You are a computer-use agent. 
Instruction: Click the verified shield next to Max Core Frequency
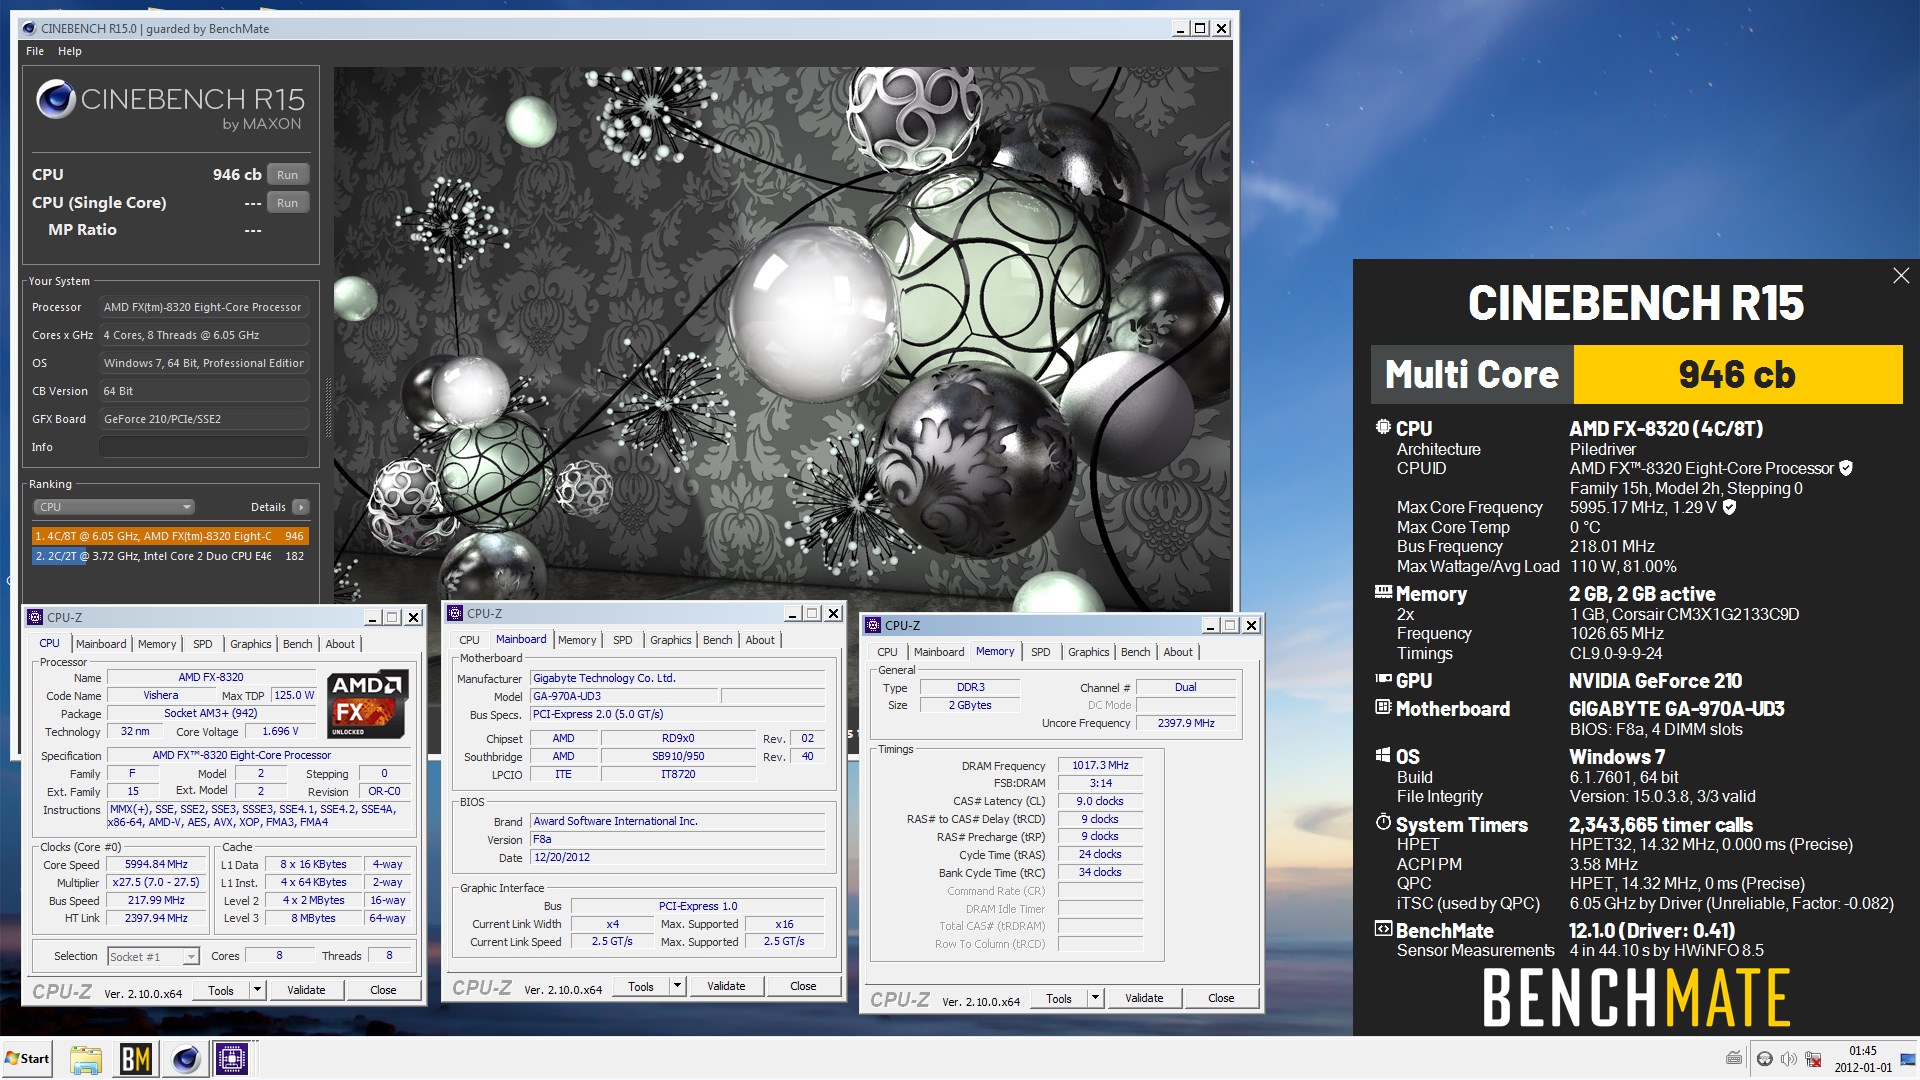[x=1729, y=507]
